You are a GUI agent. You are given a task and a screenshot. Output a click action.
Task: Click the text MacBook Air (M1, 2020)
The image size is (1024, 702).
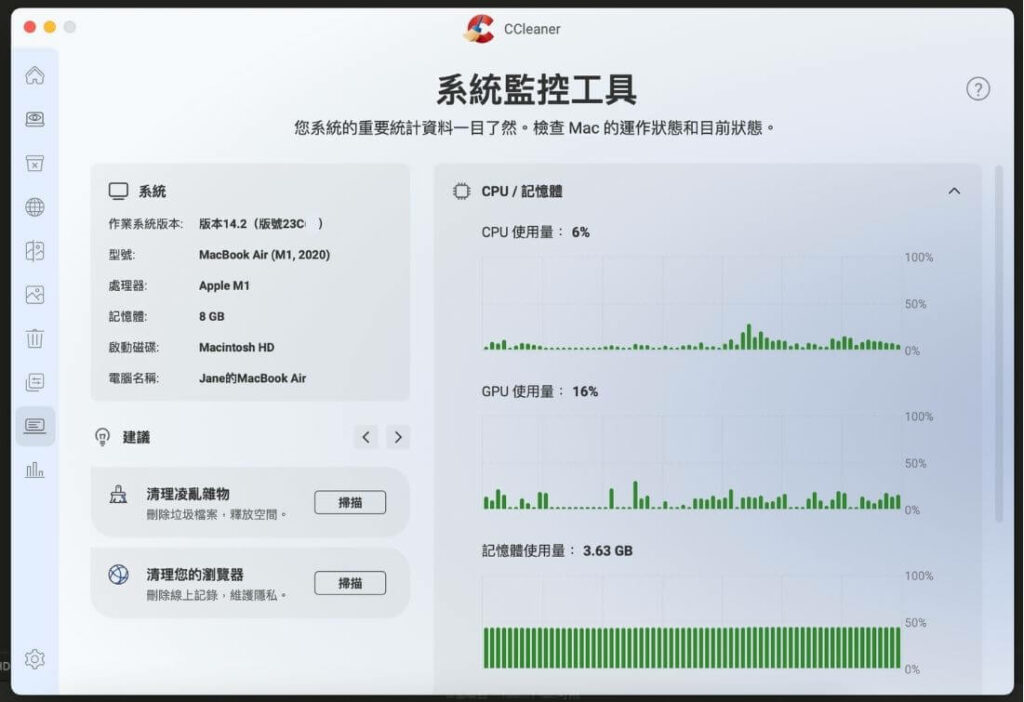[x=264, y=255]
